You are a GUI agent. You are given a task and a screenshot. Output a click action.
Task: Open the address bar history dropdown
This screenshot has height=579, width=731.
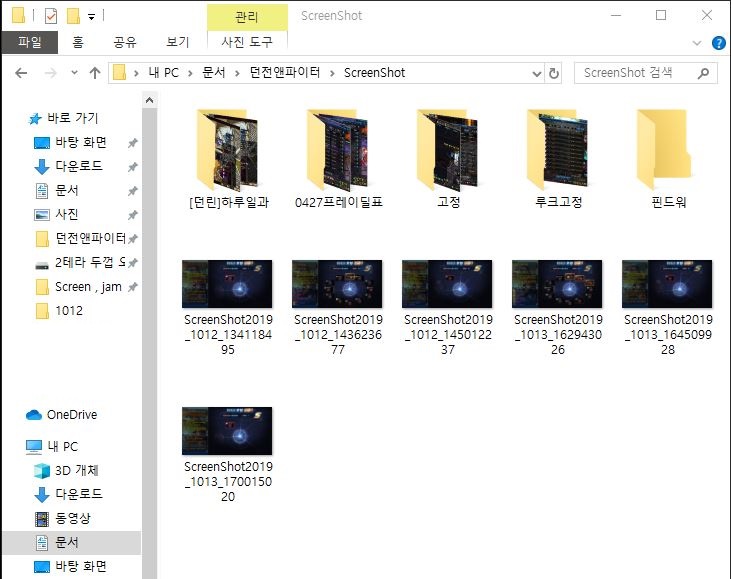(537, 73)
